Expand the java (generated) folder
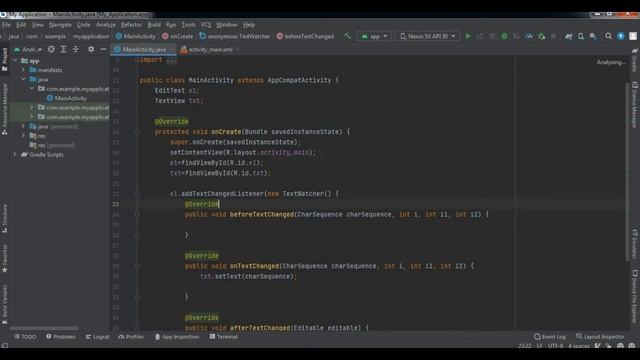The height and width of the screenshot is (360, 640). coord(23,126)
